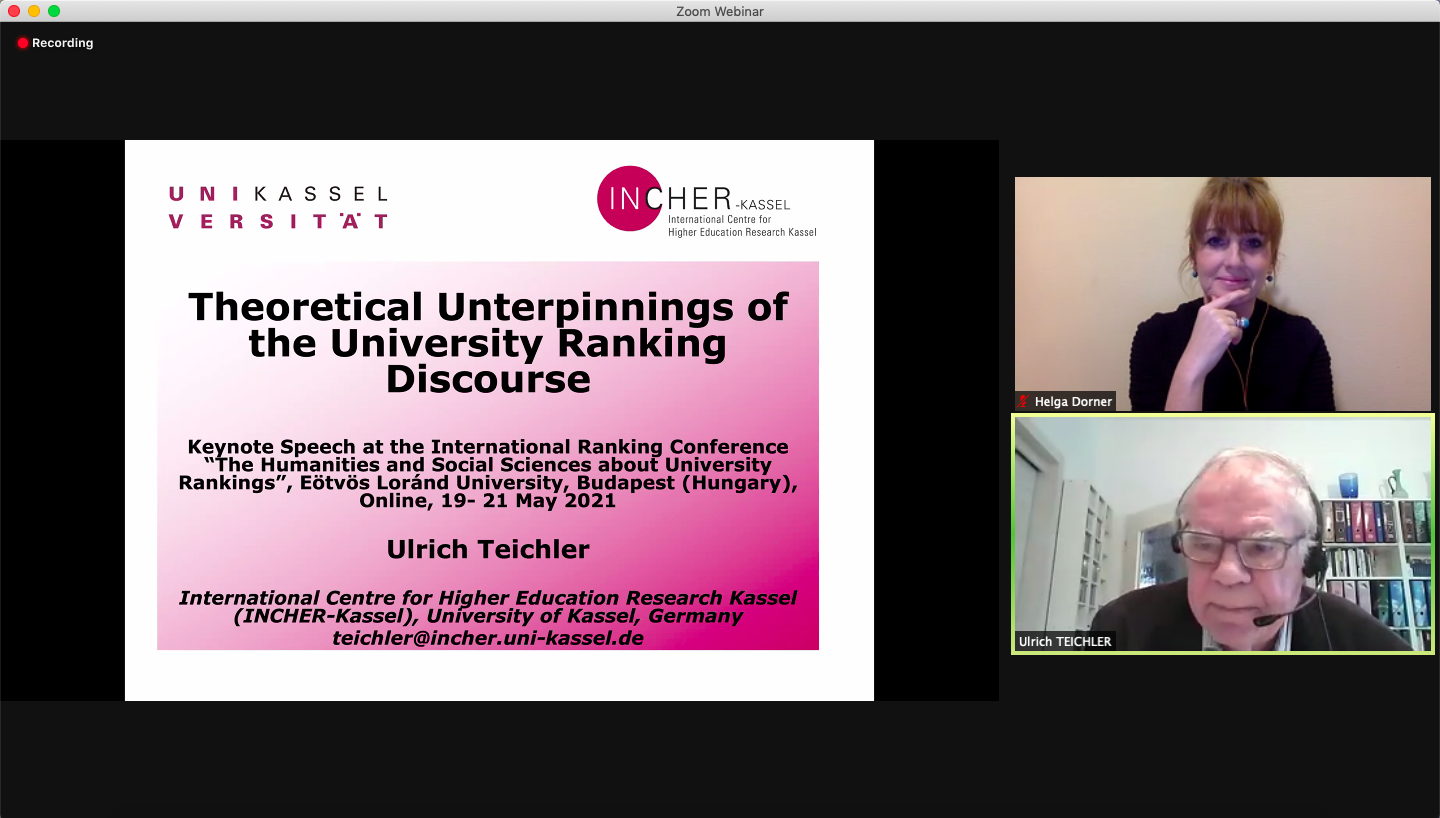Click the red Recording indicator dot
This screenshot has width=1440, height=818.
(23, 43)
